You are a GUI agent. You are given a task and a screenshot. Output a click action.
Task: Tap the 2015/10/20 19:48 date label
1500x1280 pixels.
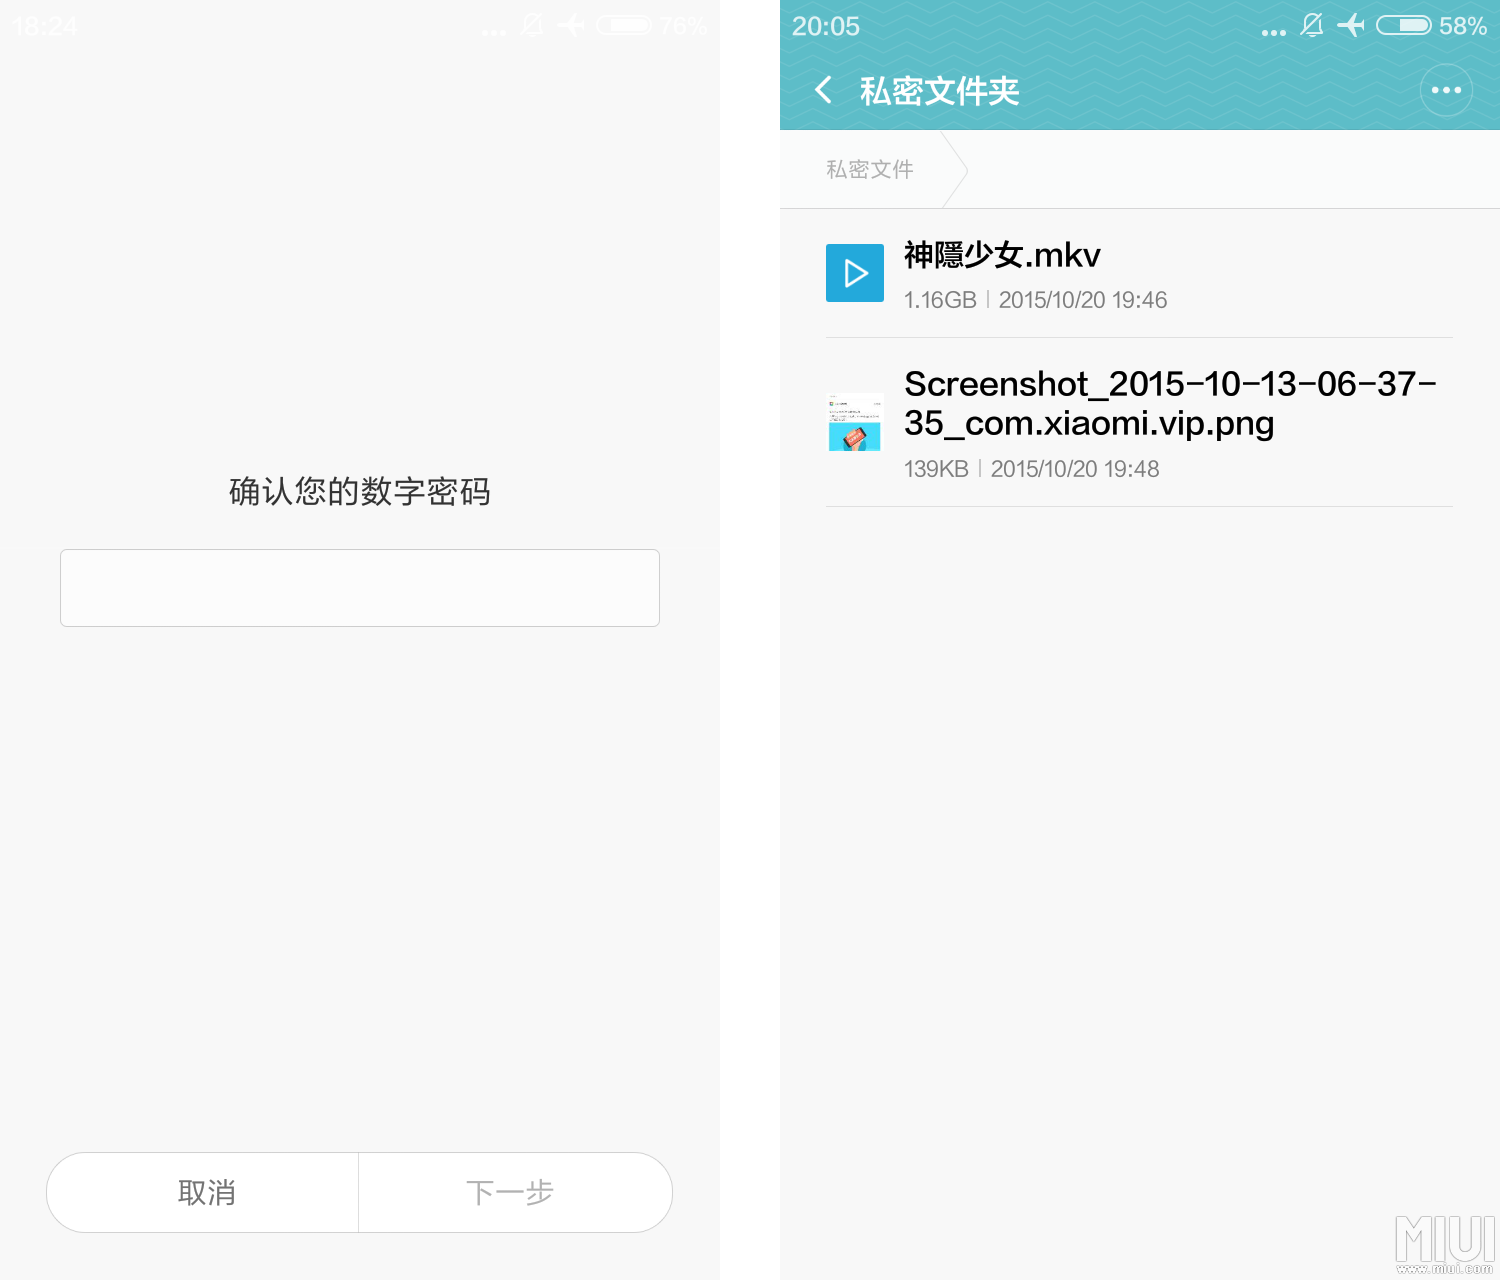pyautogui.click(x=1075, y=469)
